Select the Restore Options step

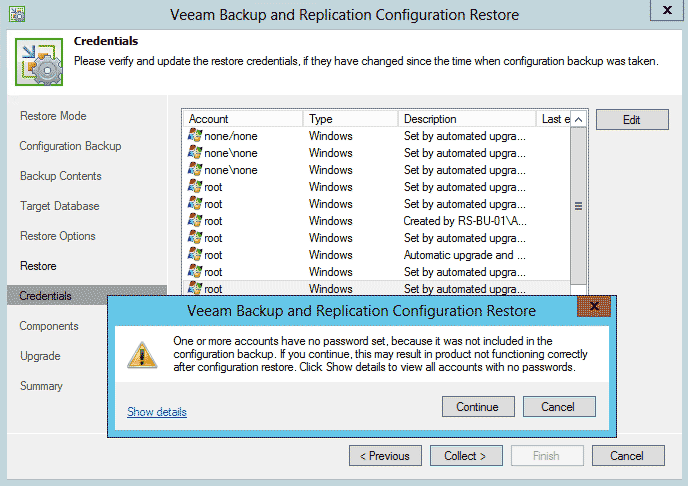click(x=57, y=236)
